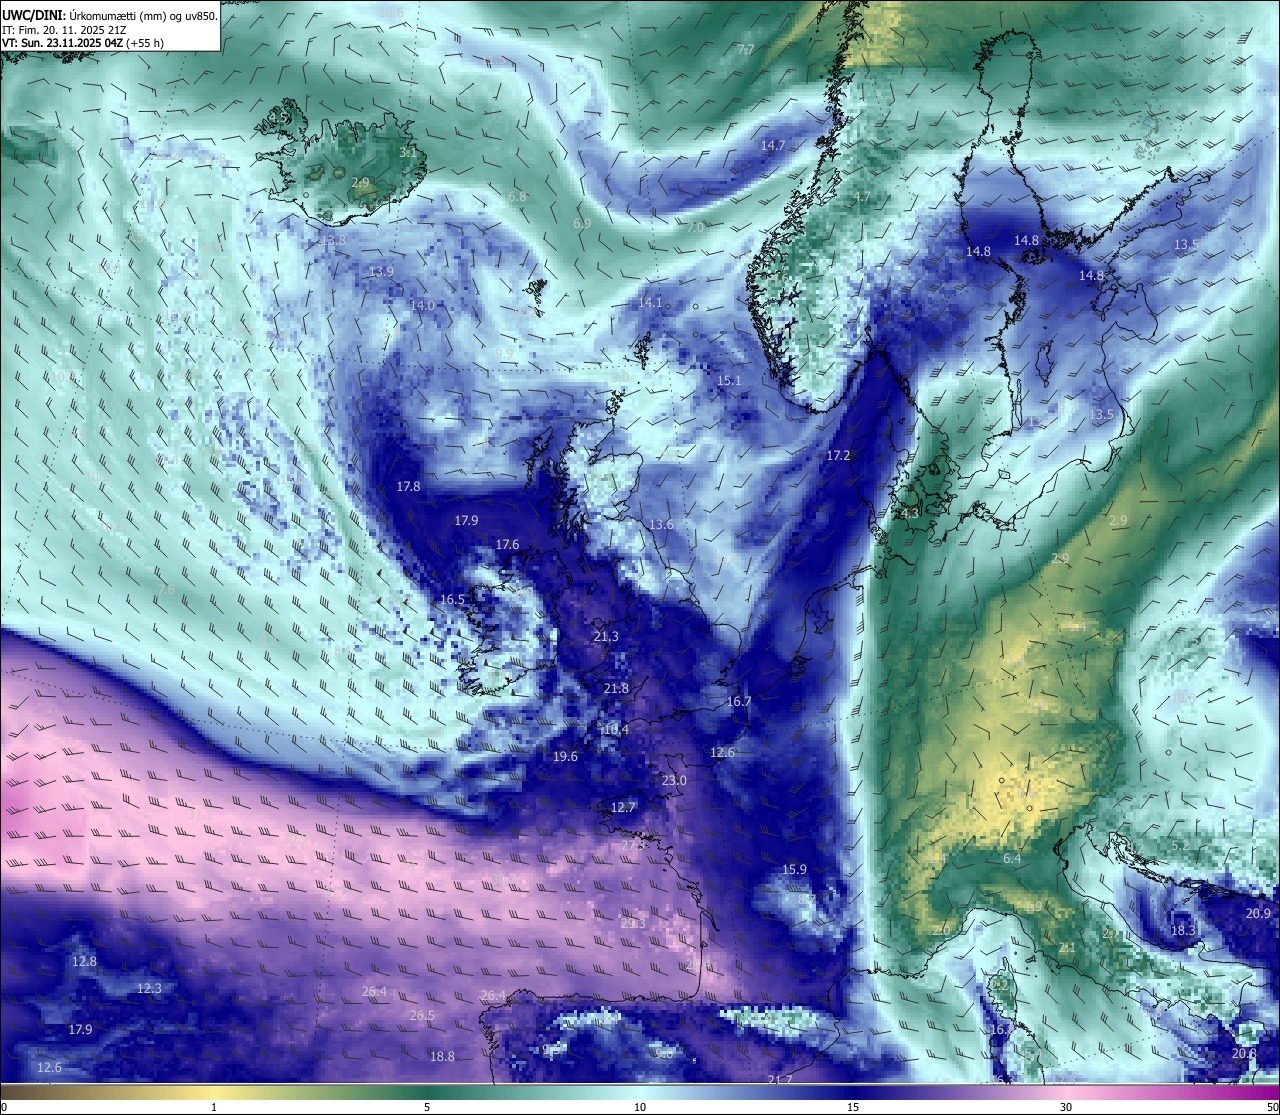Viewport: 1280px width, 1115px height.
Task: Click the 16.5 value near Ireland
Action: click(452, 600)
